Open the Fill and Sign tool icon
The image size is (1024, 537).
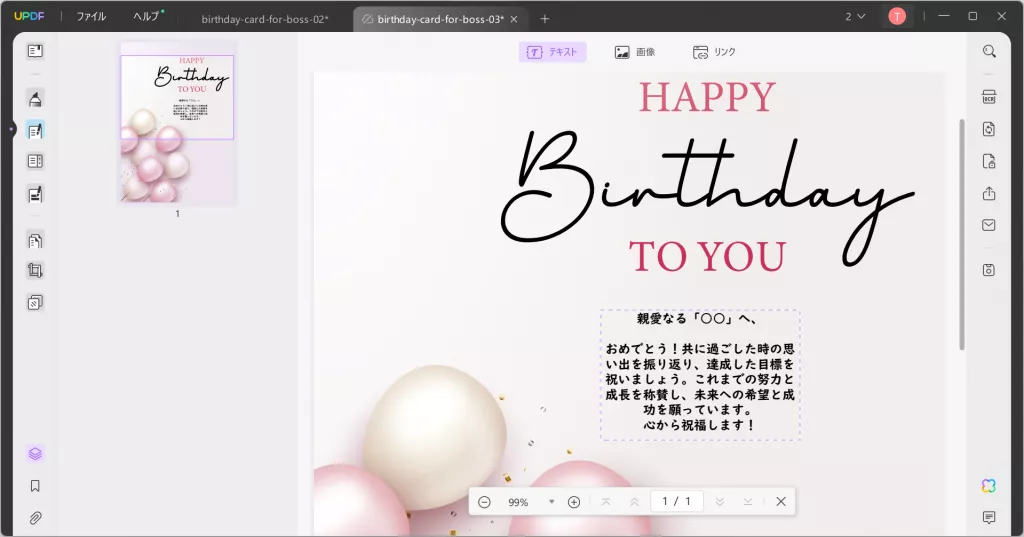35,194
